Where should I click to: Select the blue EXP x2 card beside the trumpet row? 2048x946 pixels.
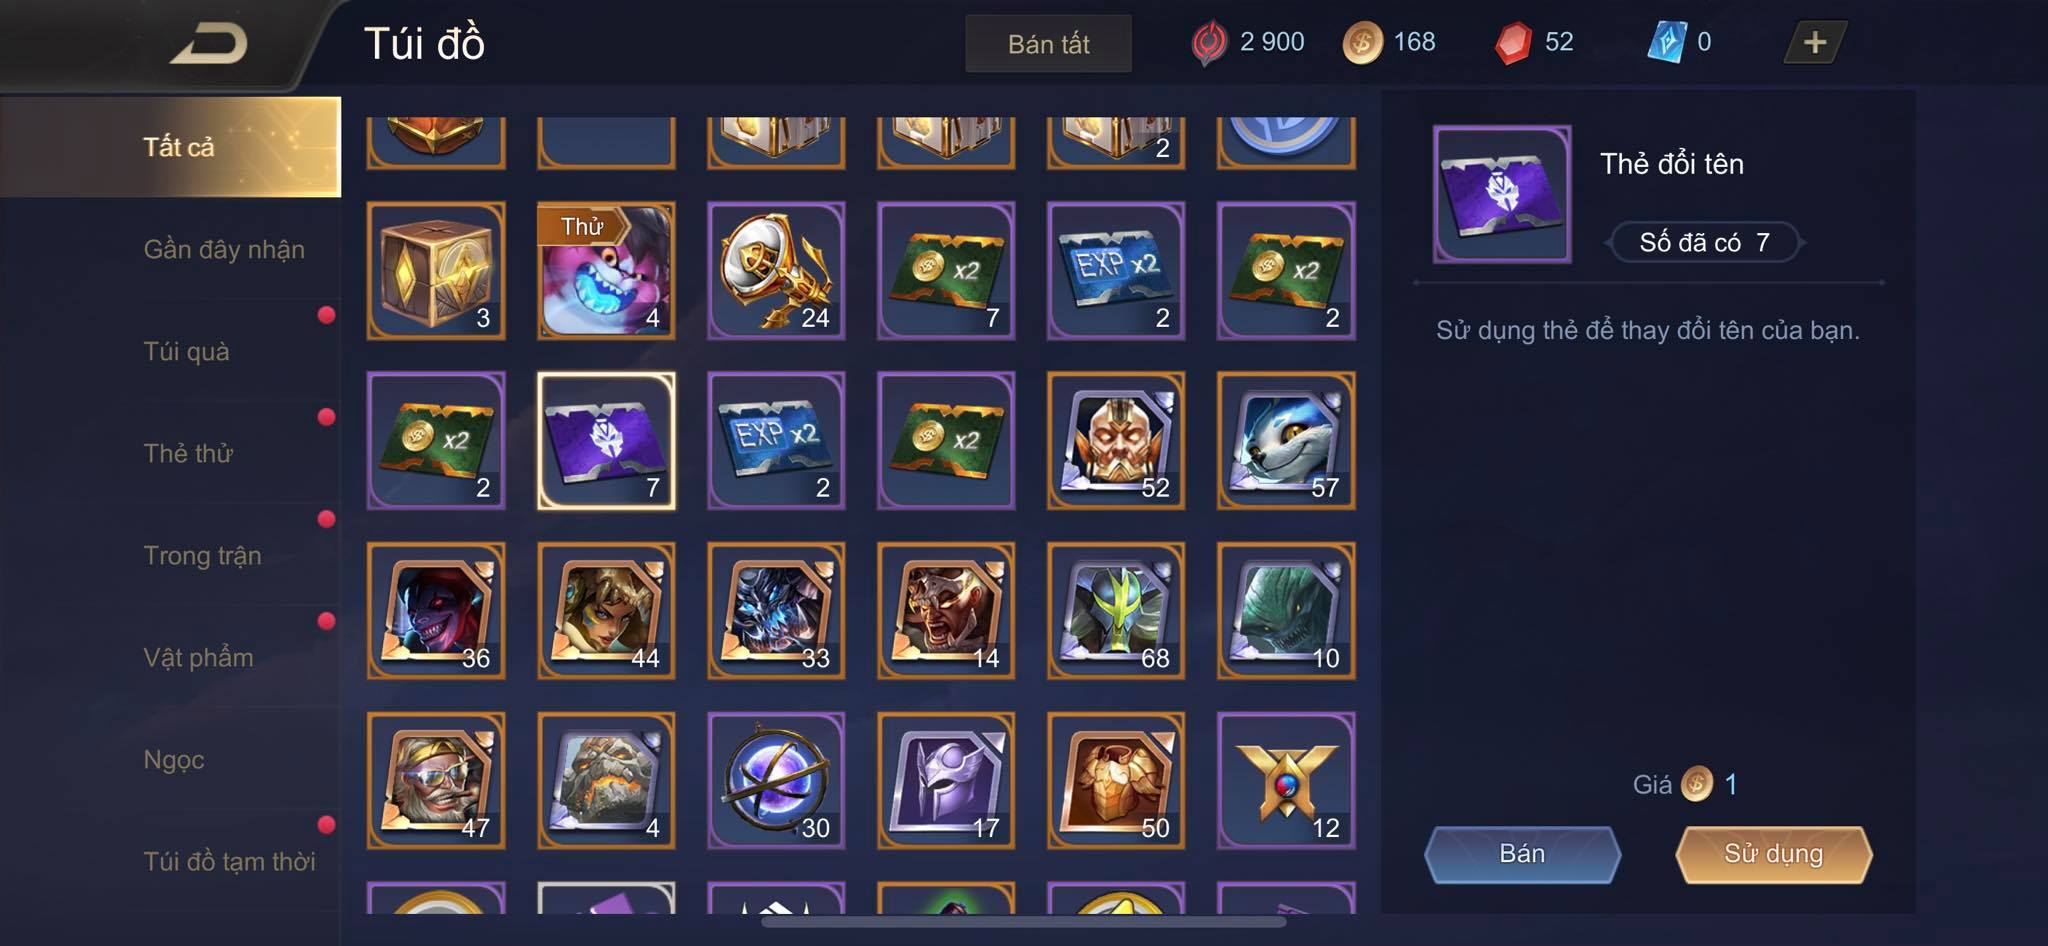pyautogui.click(x=1116, y=271)
